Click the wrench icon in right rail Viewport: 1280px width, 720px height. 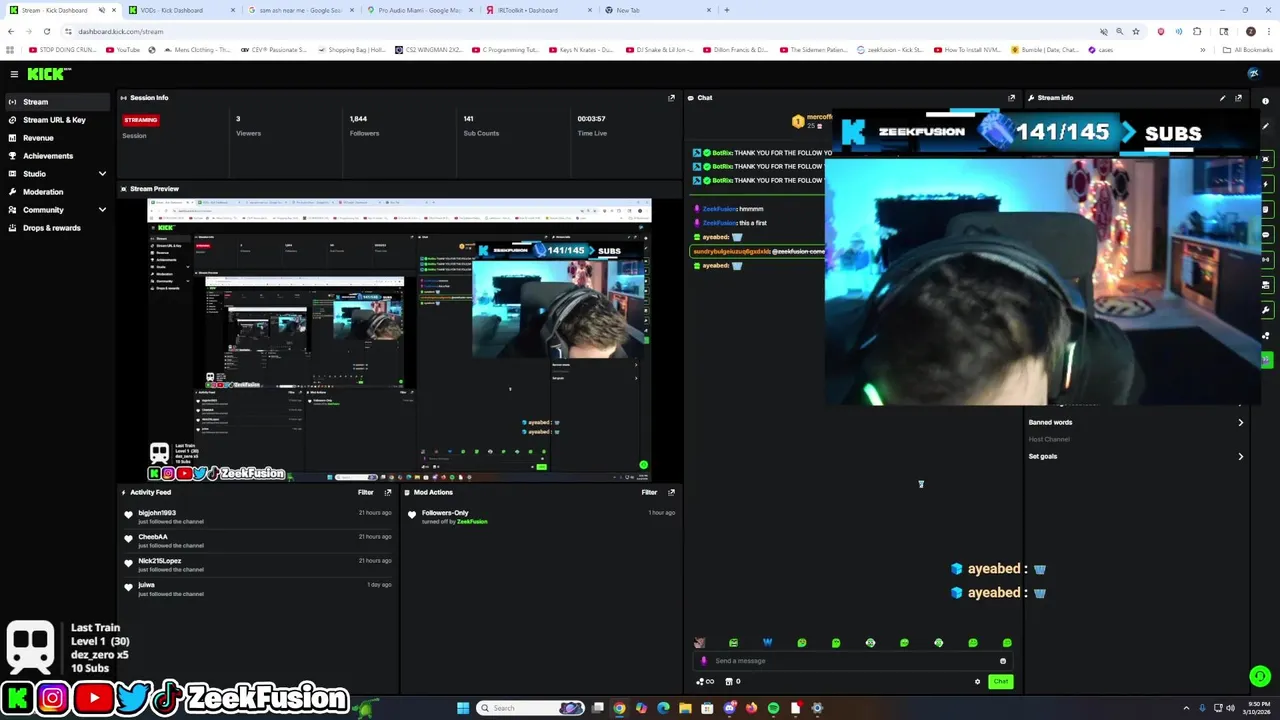(x=1266, y=310)
